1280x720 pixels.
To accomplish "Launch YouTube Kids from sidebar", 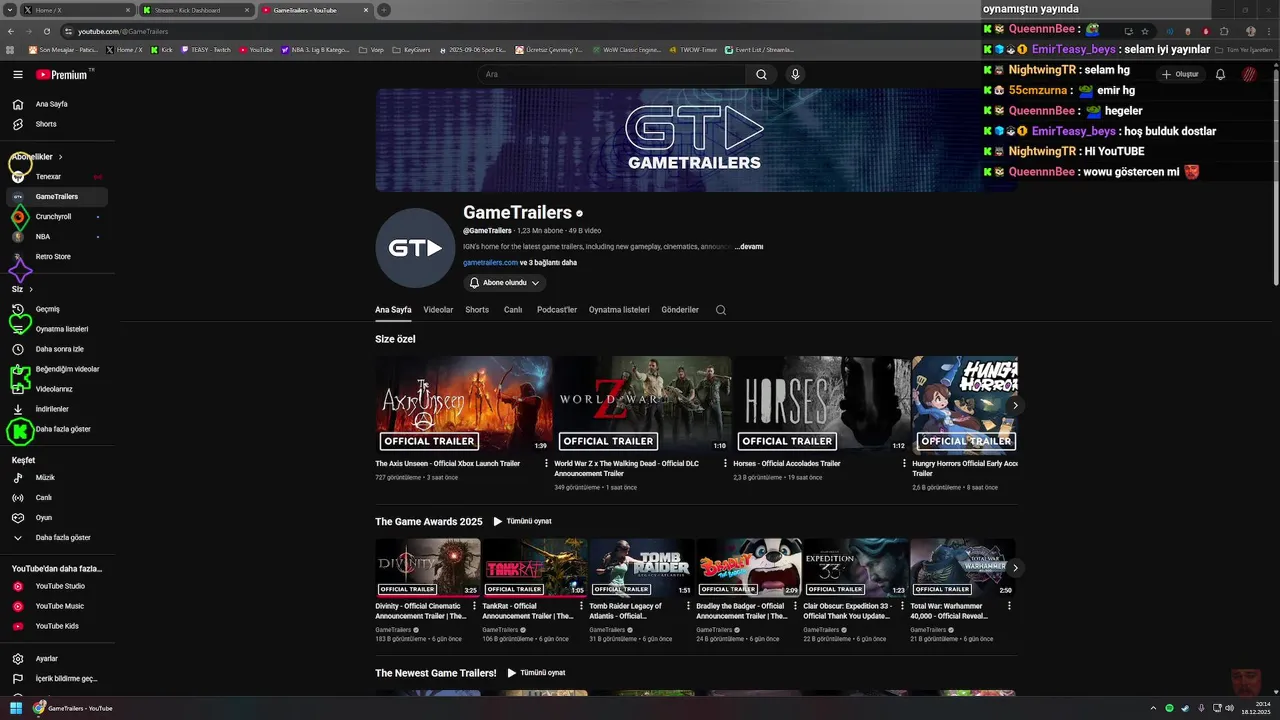I will tap(55, 626).
